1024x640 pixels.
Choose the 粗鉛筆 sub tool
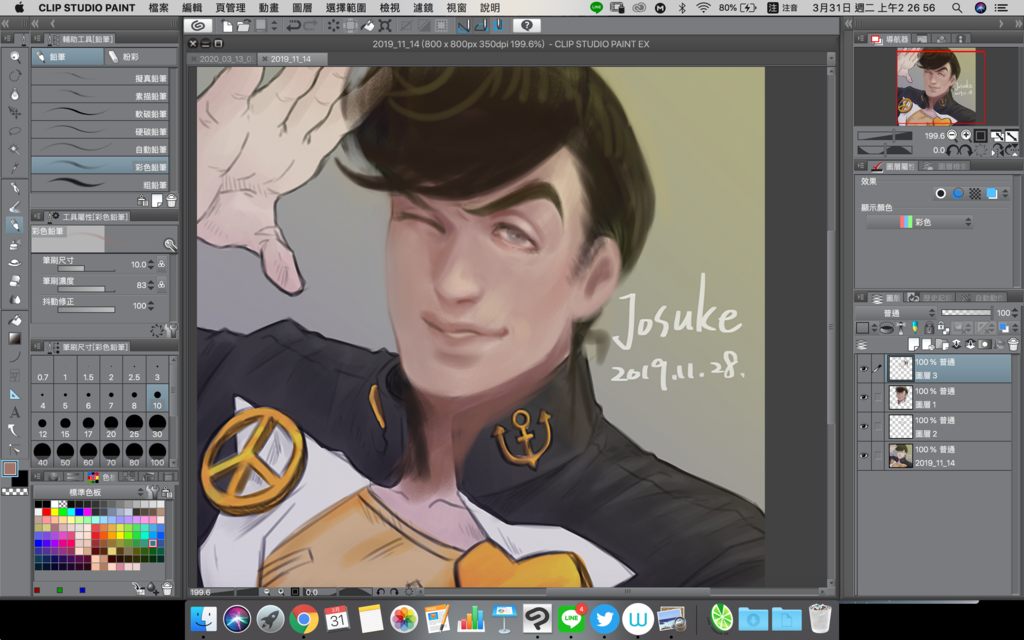[100, 184]
